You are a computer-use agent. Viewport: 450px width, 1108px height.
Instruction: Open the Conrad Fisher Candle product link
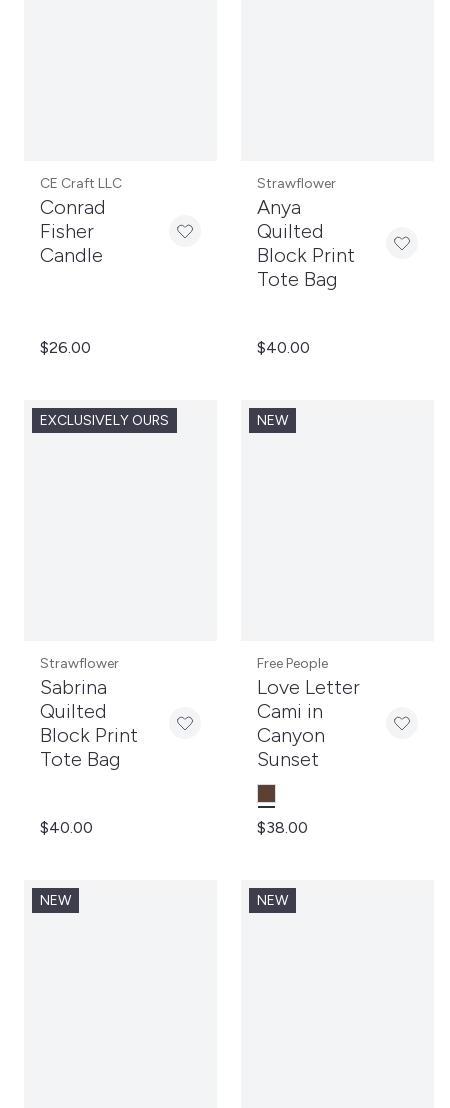[73, 231]
